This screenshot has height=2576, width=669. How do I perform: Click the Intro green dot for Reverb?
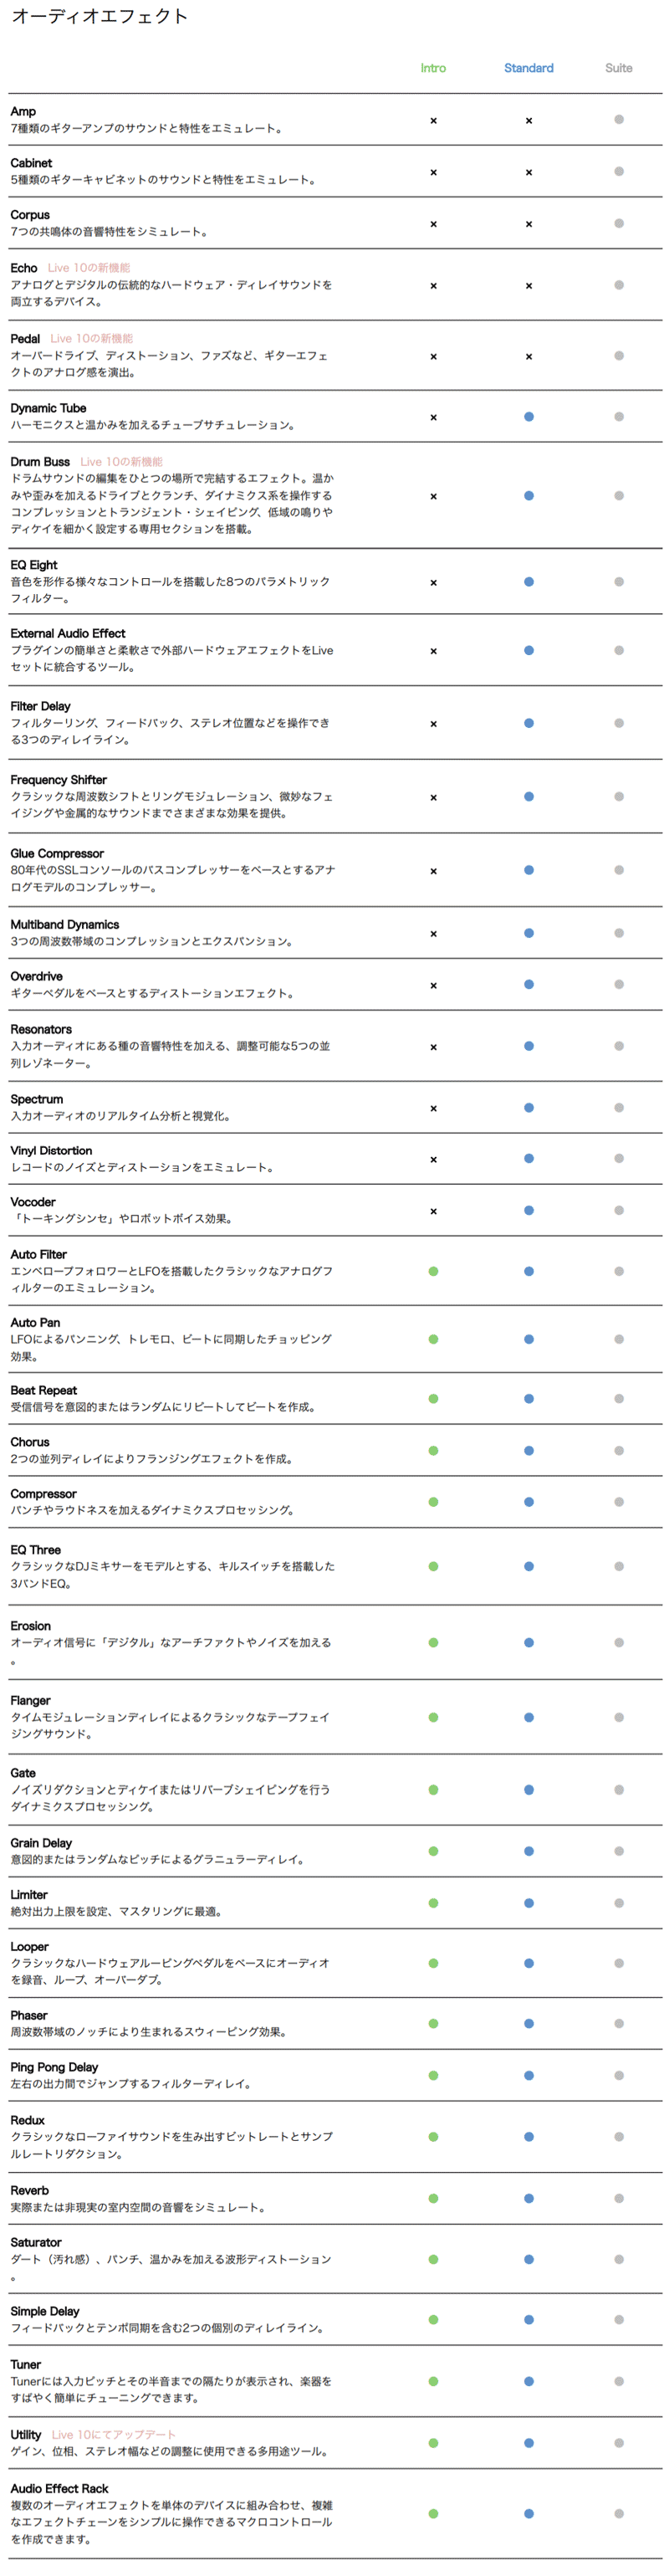pos(433,2198)
